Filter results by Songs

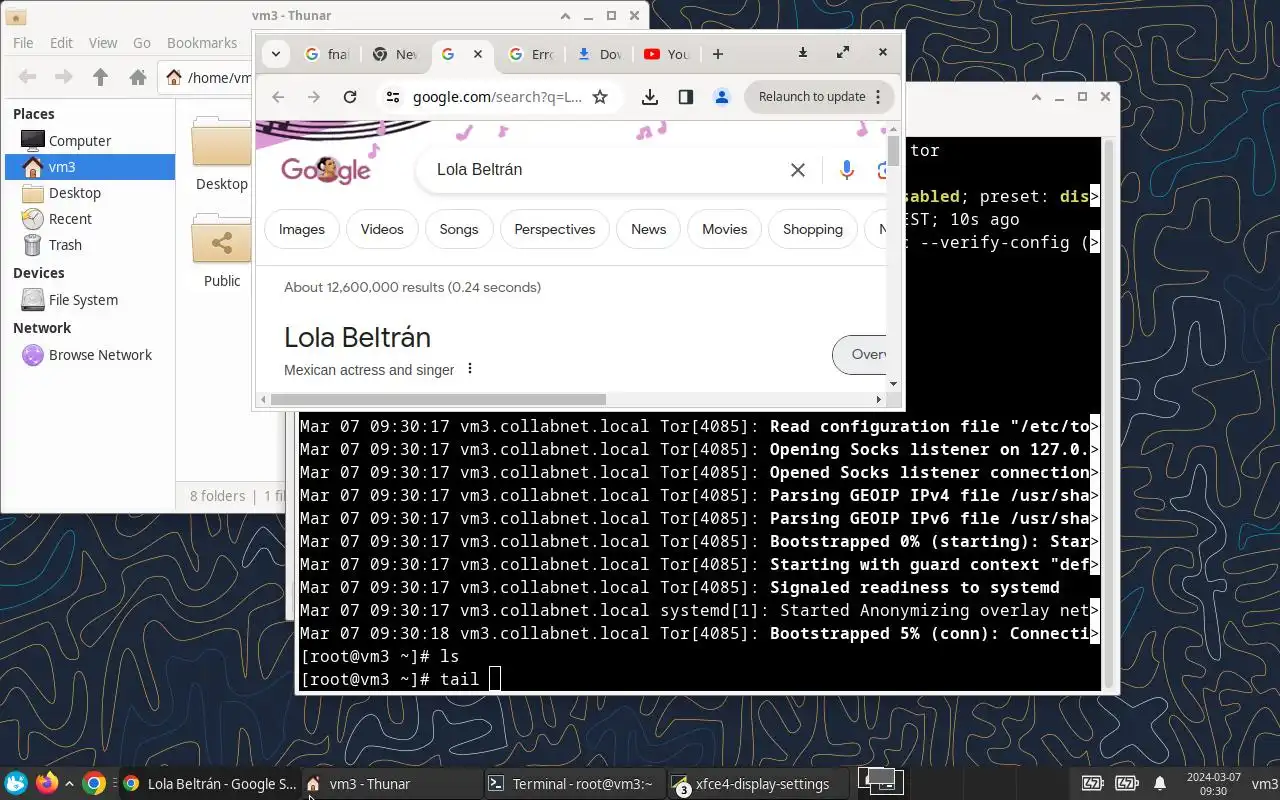click(x=459, y=229)
